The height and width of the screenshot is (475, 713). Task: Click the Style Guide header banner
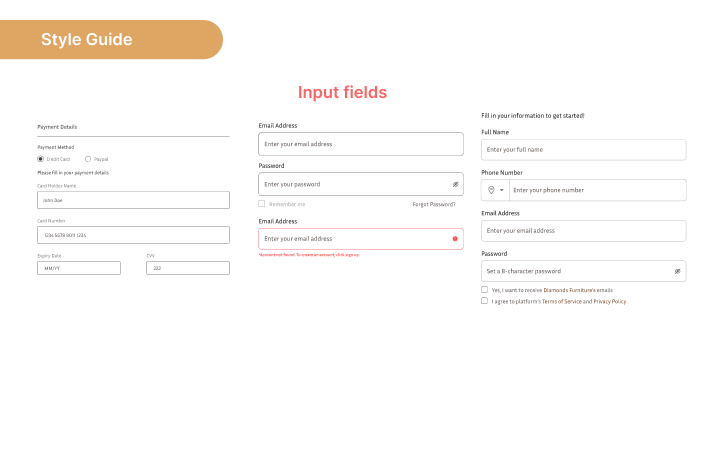[110, 40]
